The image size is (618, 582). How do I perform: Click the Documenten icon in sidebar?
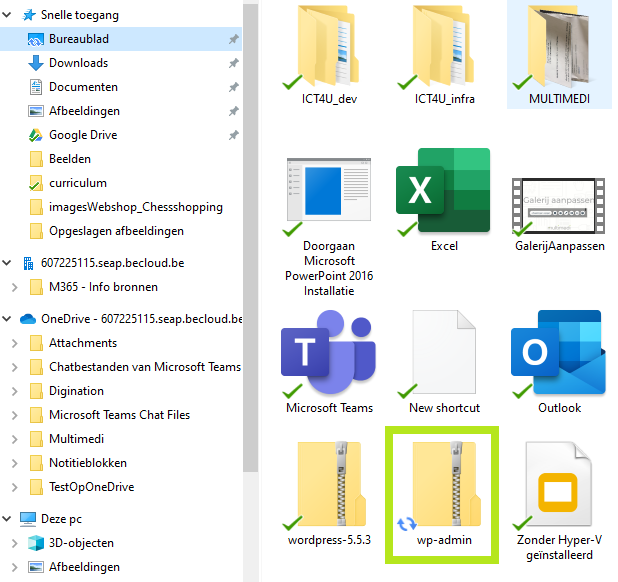36,87
